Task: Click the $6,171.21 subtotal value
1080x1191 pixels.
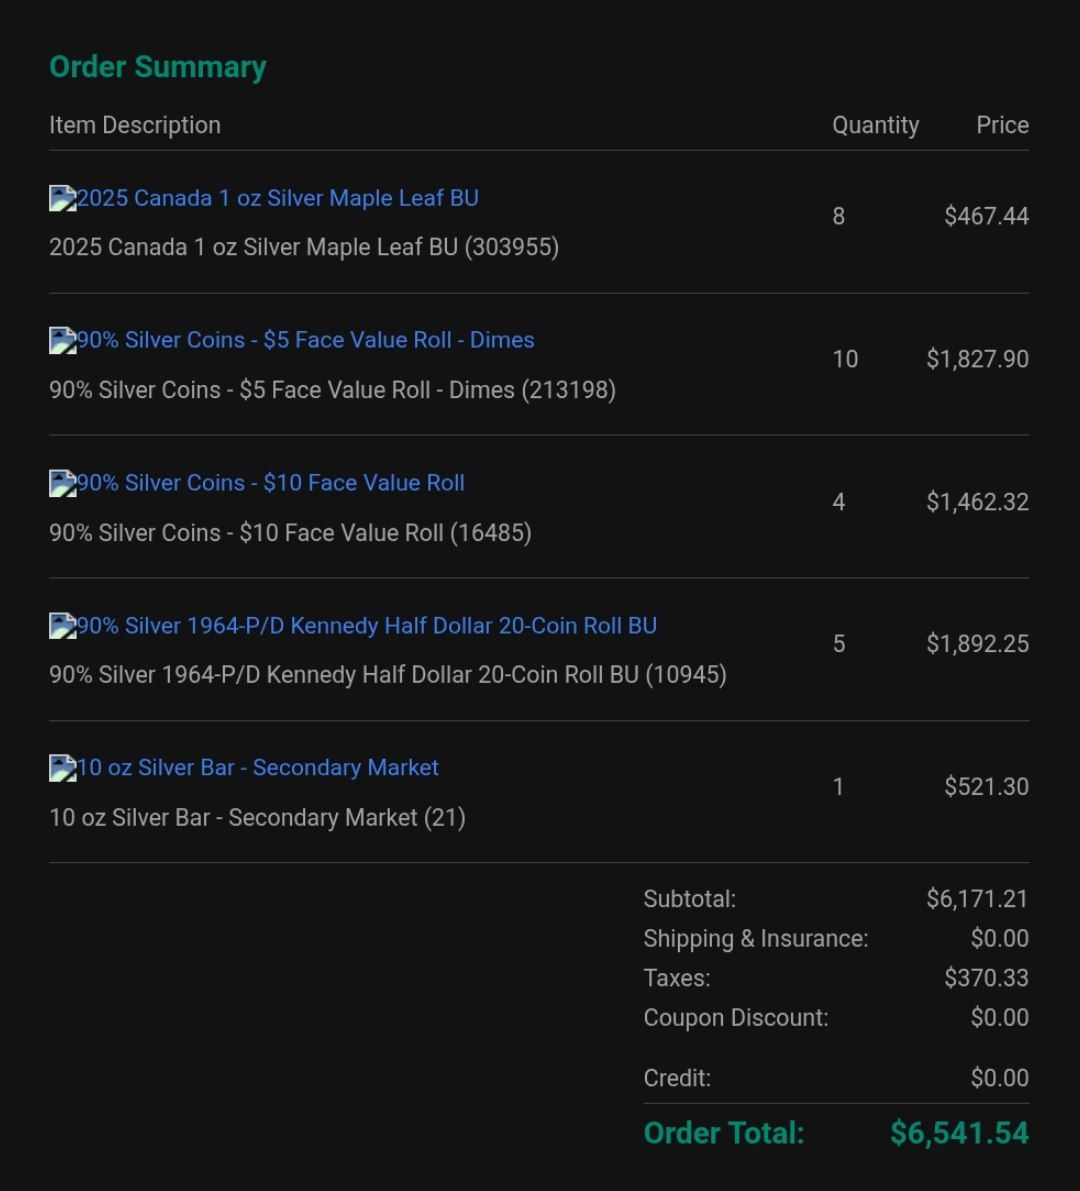Action: [977, 899]
